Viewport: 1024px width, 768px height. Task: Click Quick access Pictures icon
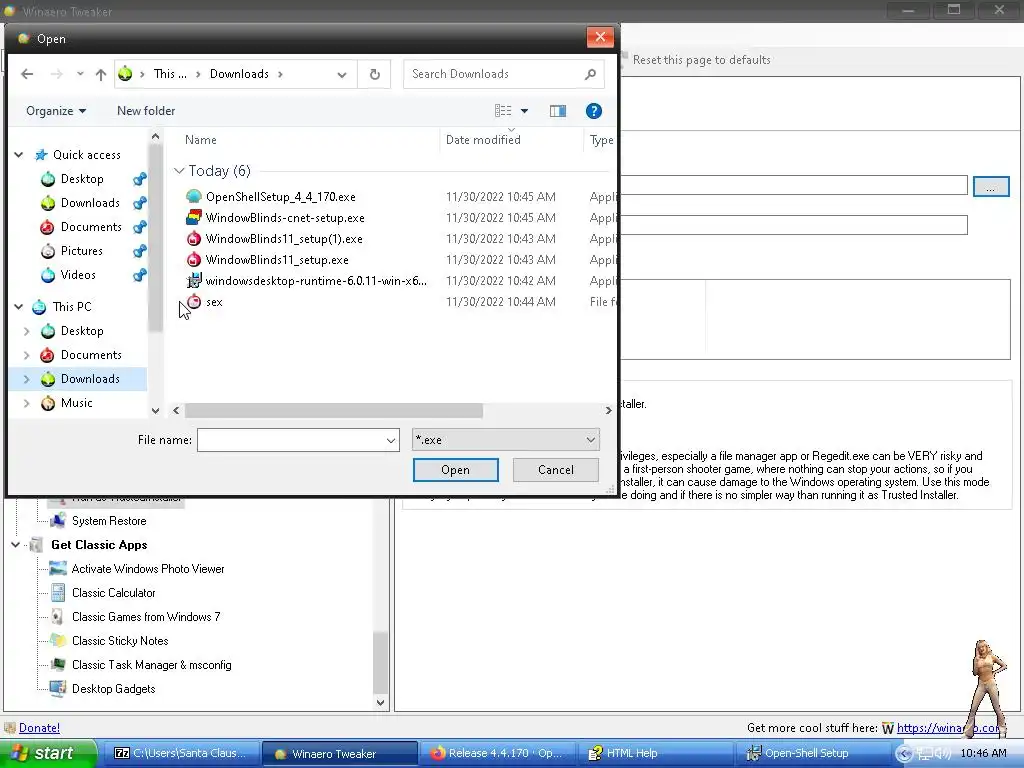[48, 251]
